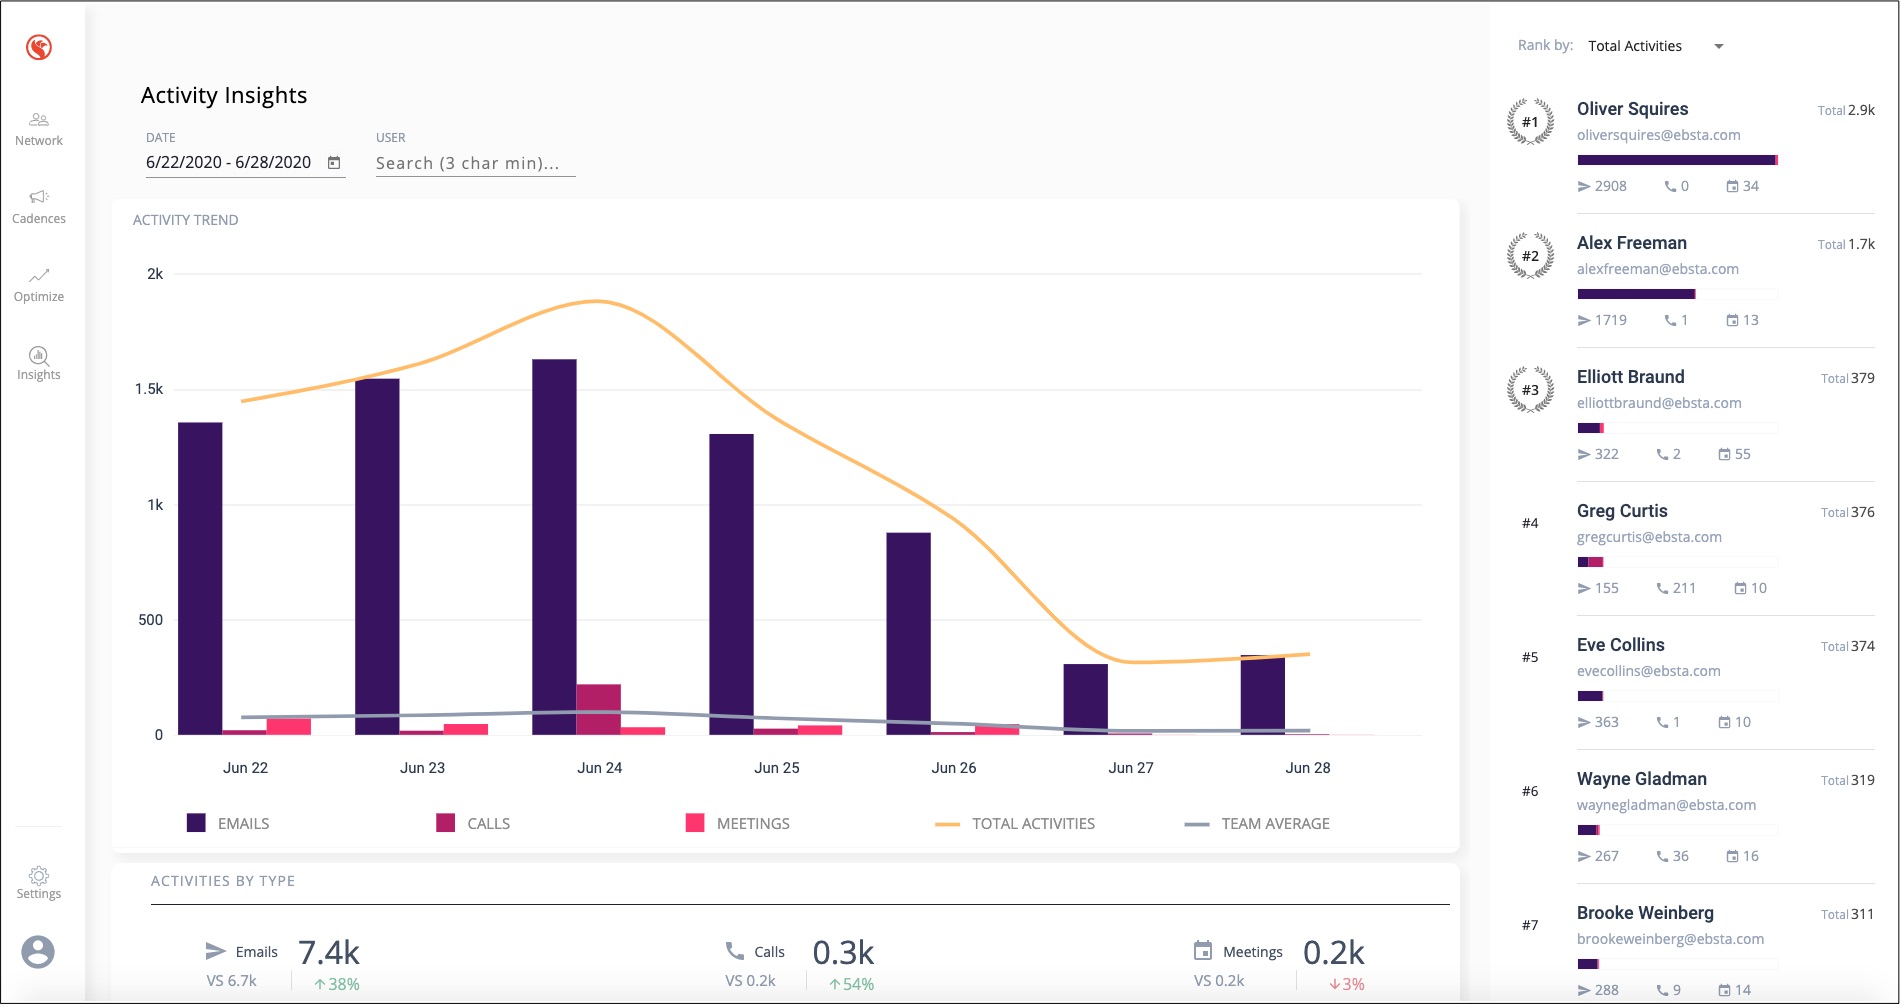Screen dimensions: 1900x1004
Task: Go to the Optimize chart icon
Action: 39,275
